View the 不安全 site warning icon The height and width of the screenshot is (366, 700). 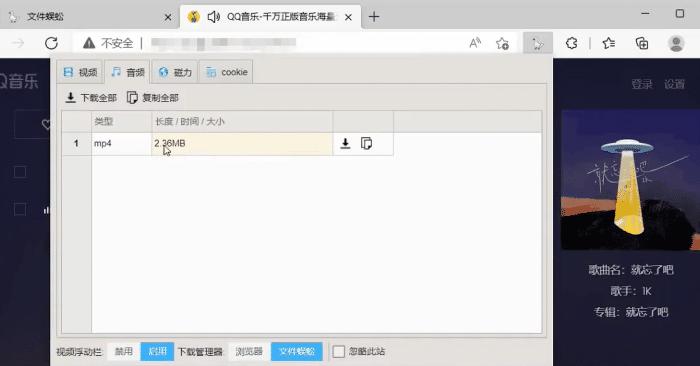pos(89,43)
